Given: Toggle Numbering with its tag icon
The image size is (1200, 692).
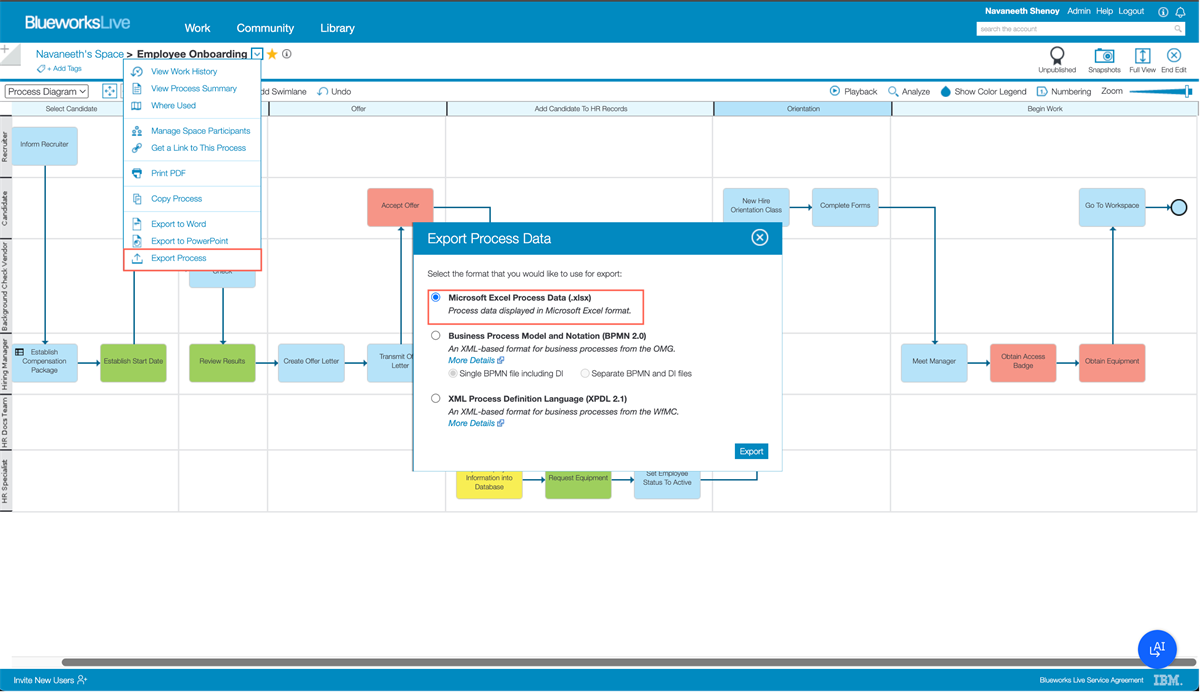Looking at the screenshot, I should (x=1041, y=91).
